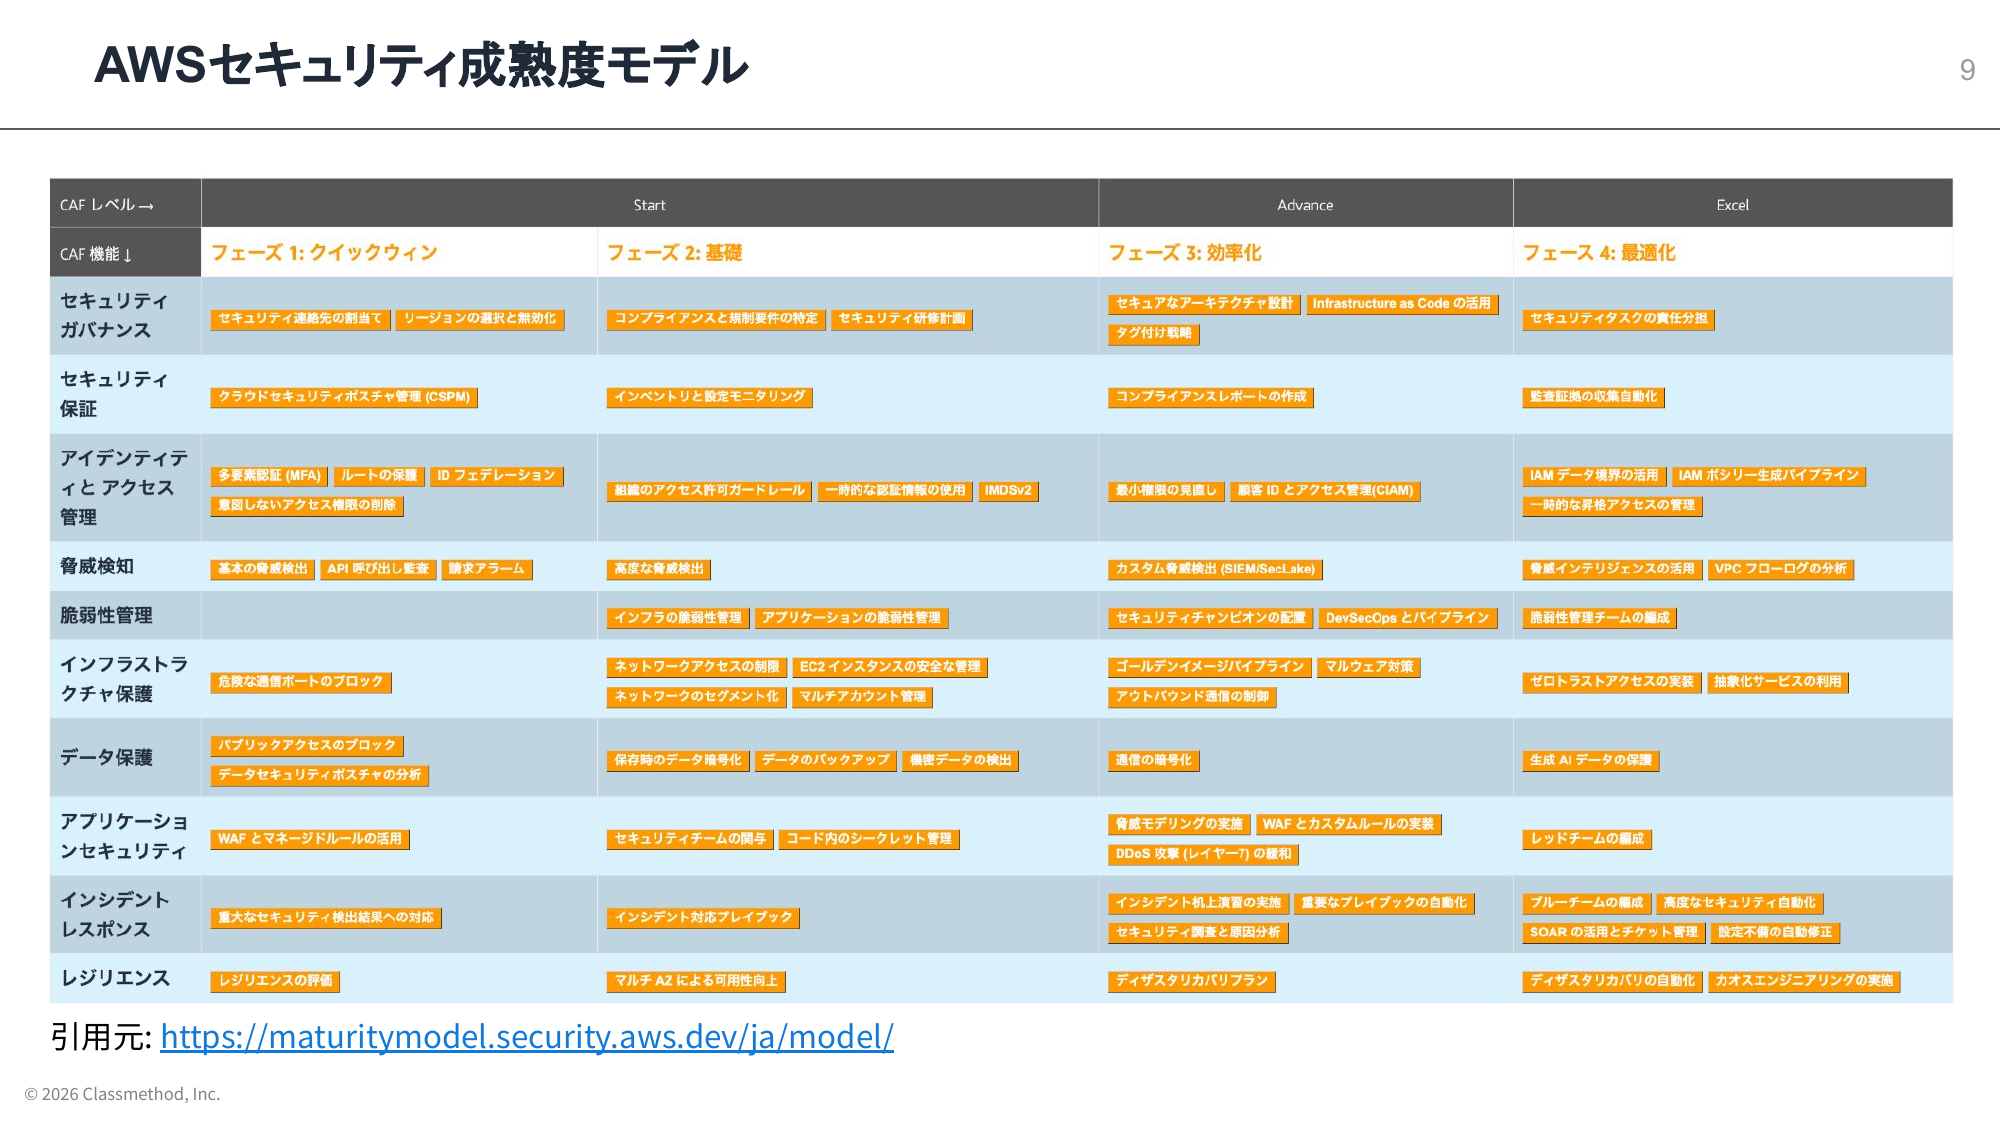Screen dimensions: 2000x1125
Task: Select the '監査証拠の収集自動化' tag
Action: tap(1593, 397)
